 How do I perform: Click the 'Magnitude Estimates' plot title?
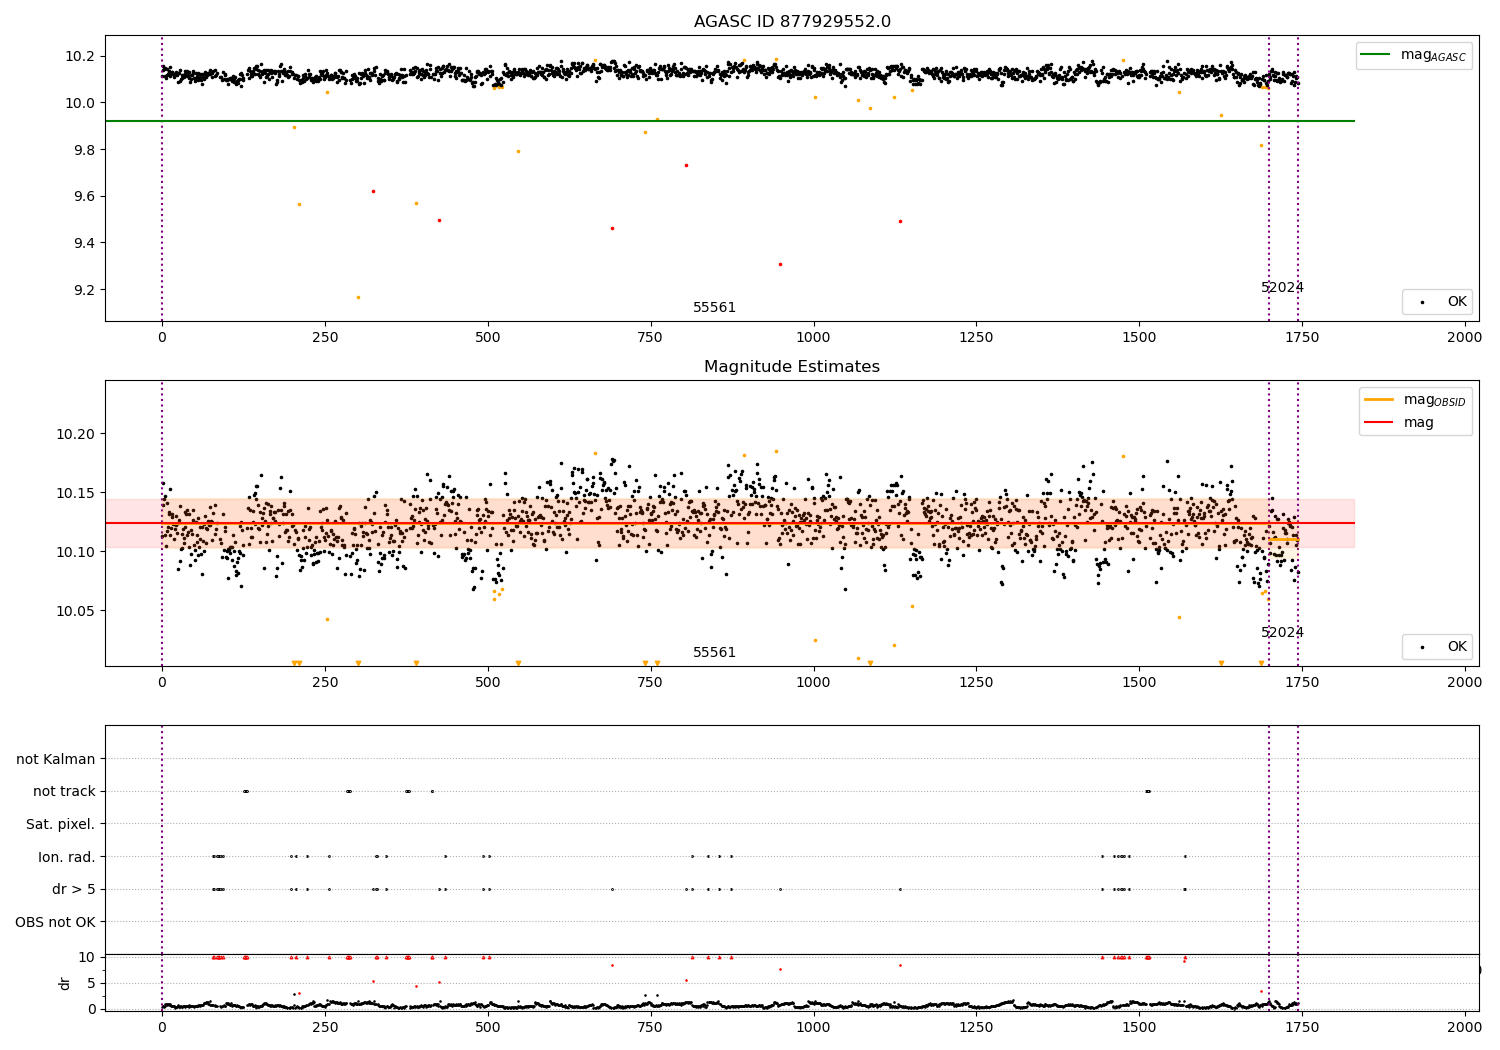tap(792, 367)
